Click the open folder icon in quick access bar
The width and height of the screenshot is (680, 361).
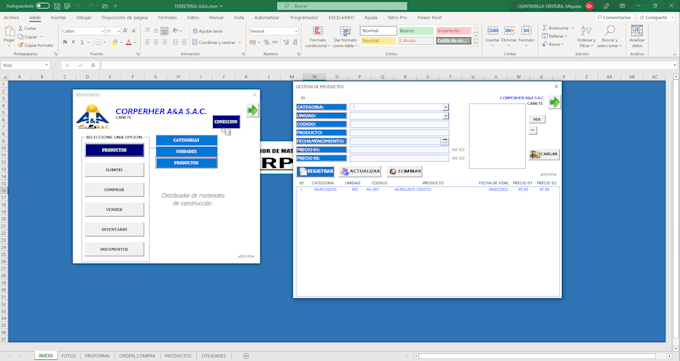coord(105,6)
